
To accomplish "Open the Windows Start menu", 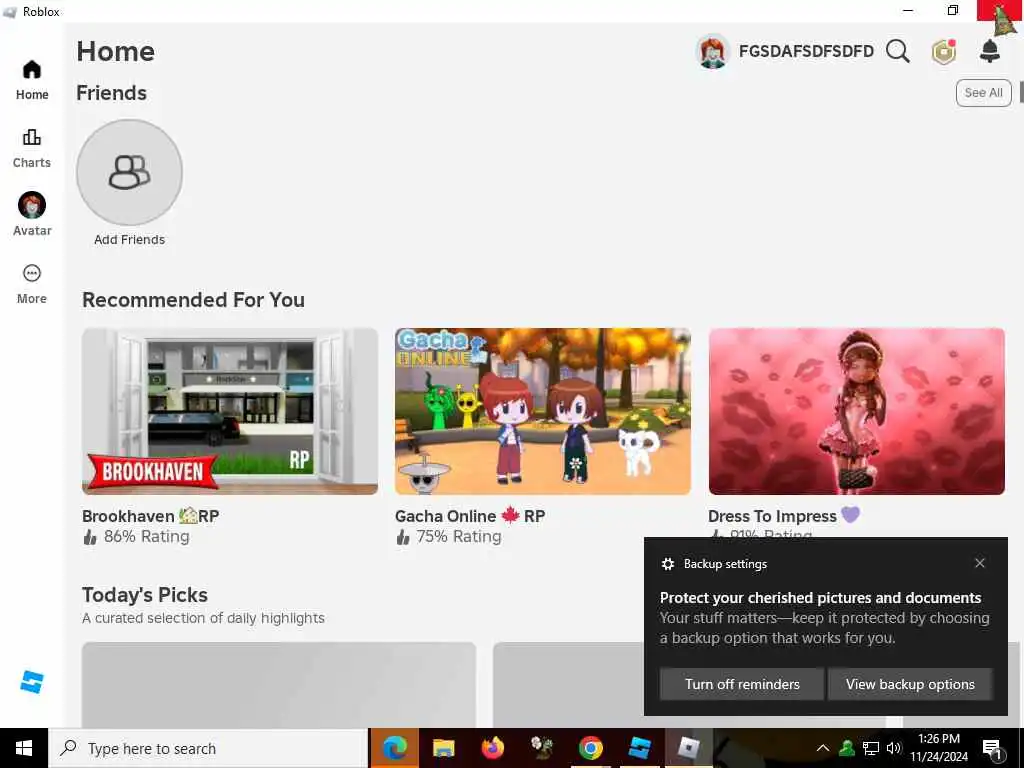I will [x=24, y=748].
